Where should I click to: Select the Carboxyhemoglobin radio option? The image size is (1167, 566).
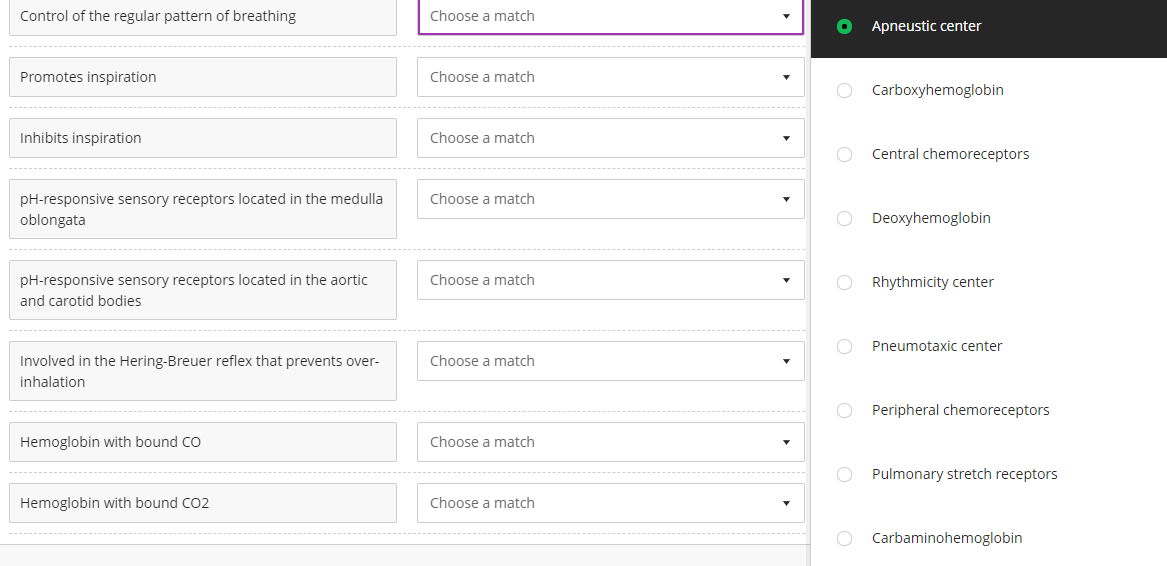tap(844, 90)
